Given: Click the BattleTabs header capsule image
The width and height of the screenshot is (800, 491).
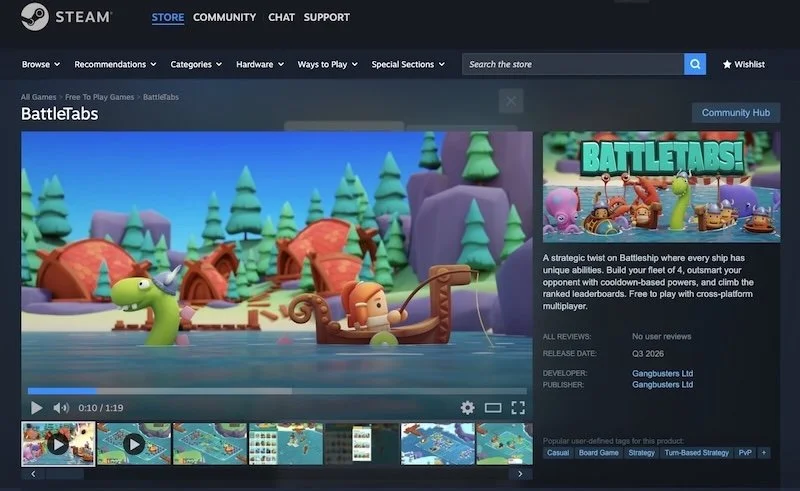Looking at the screenshot, I should pos(661,187).
